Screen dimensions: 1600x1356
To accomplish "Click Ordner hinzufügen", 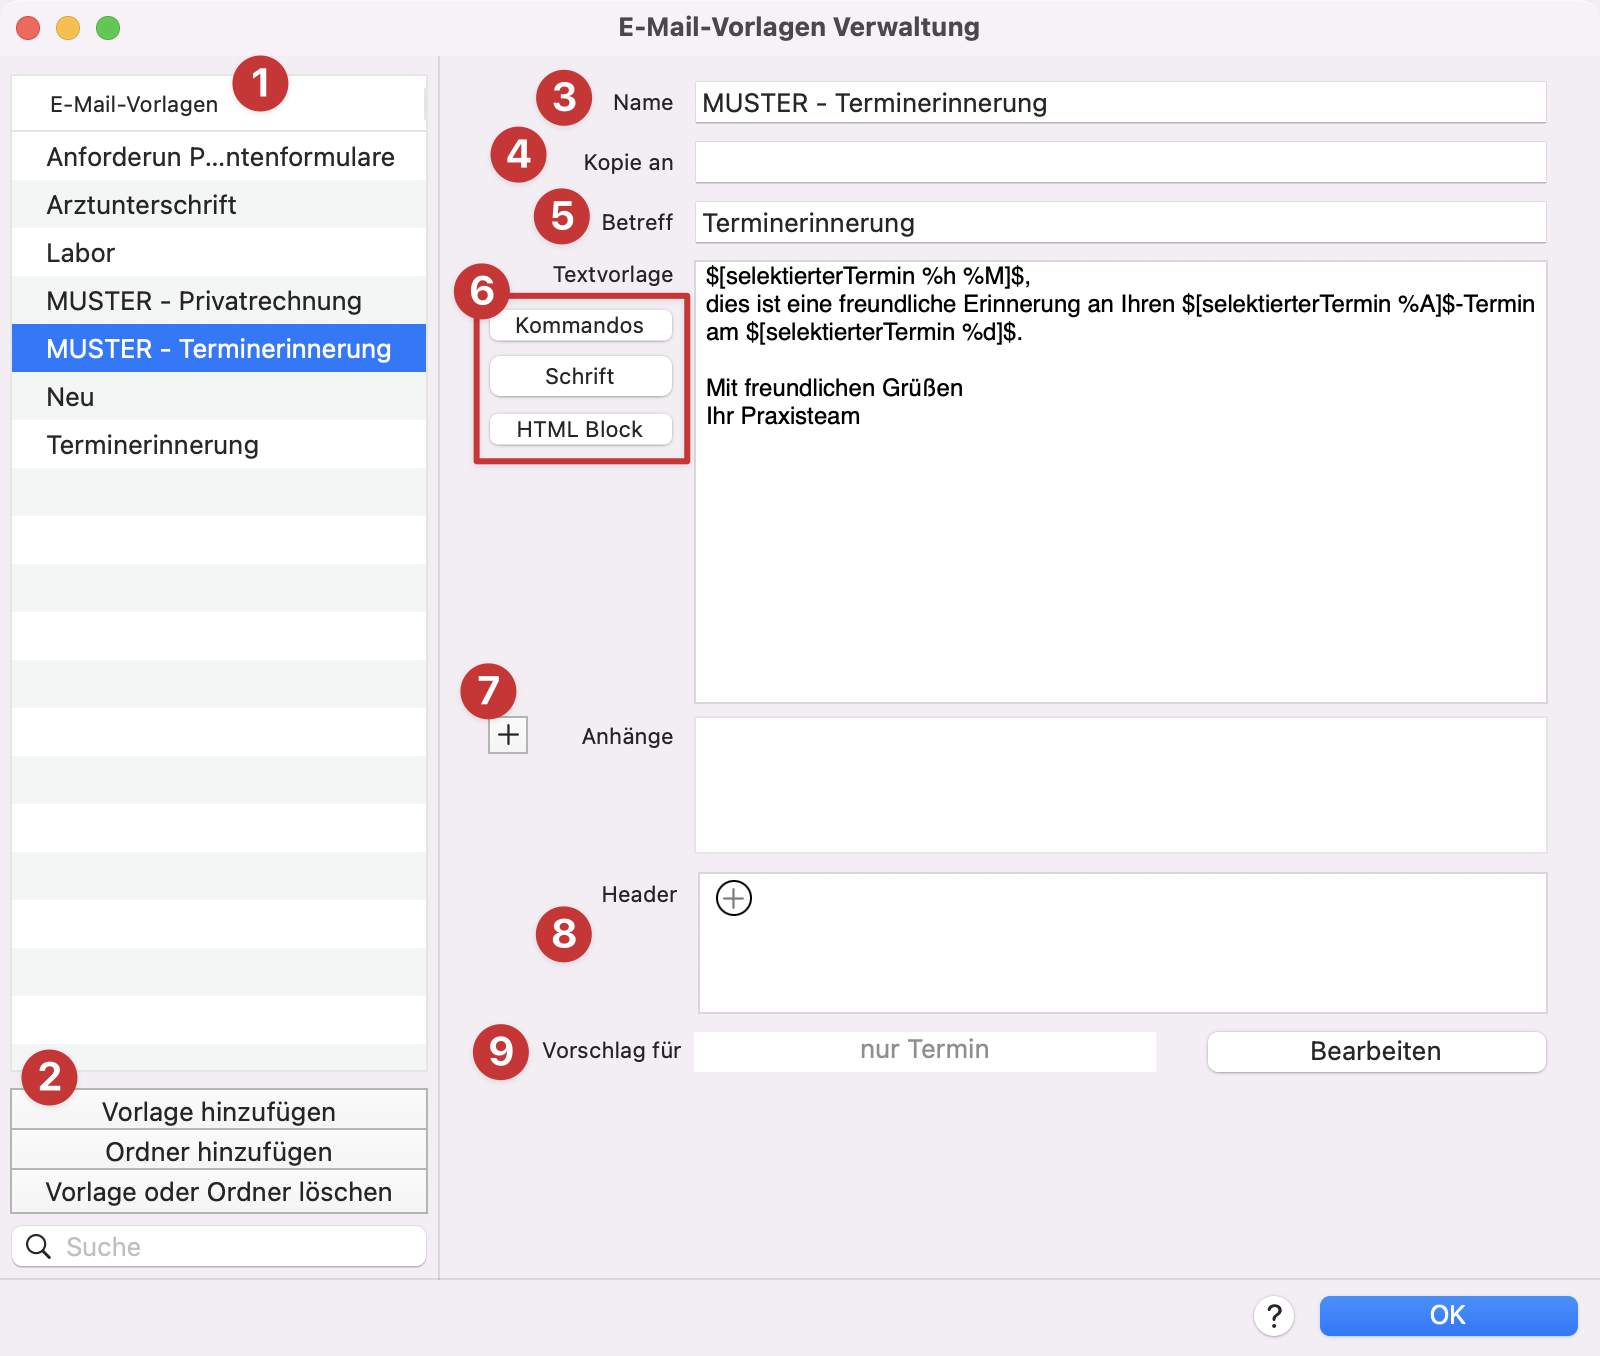I will 219,1150.
